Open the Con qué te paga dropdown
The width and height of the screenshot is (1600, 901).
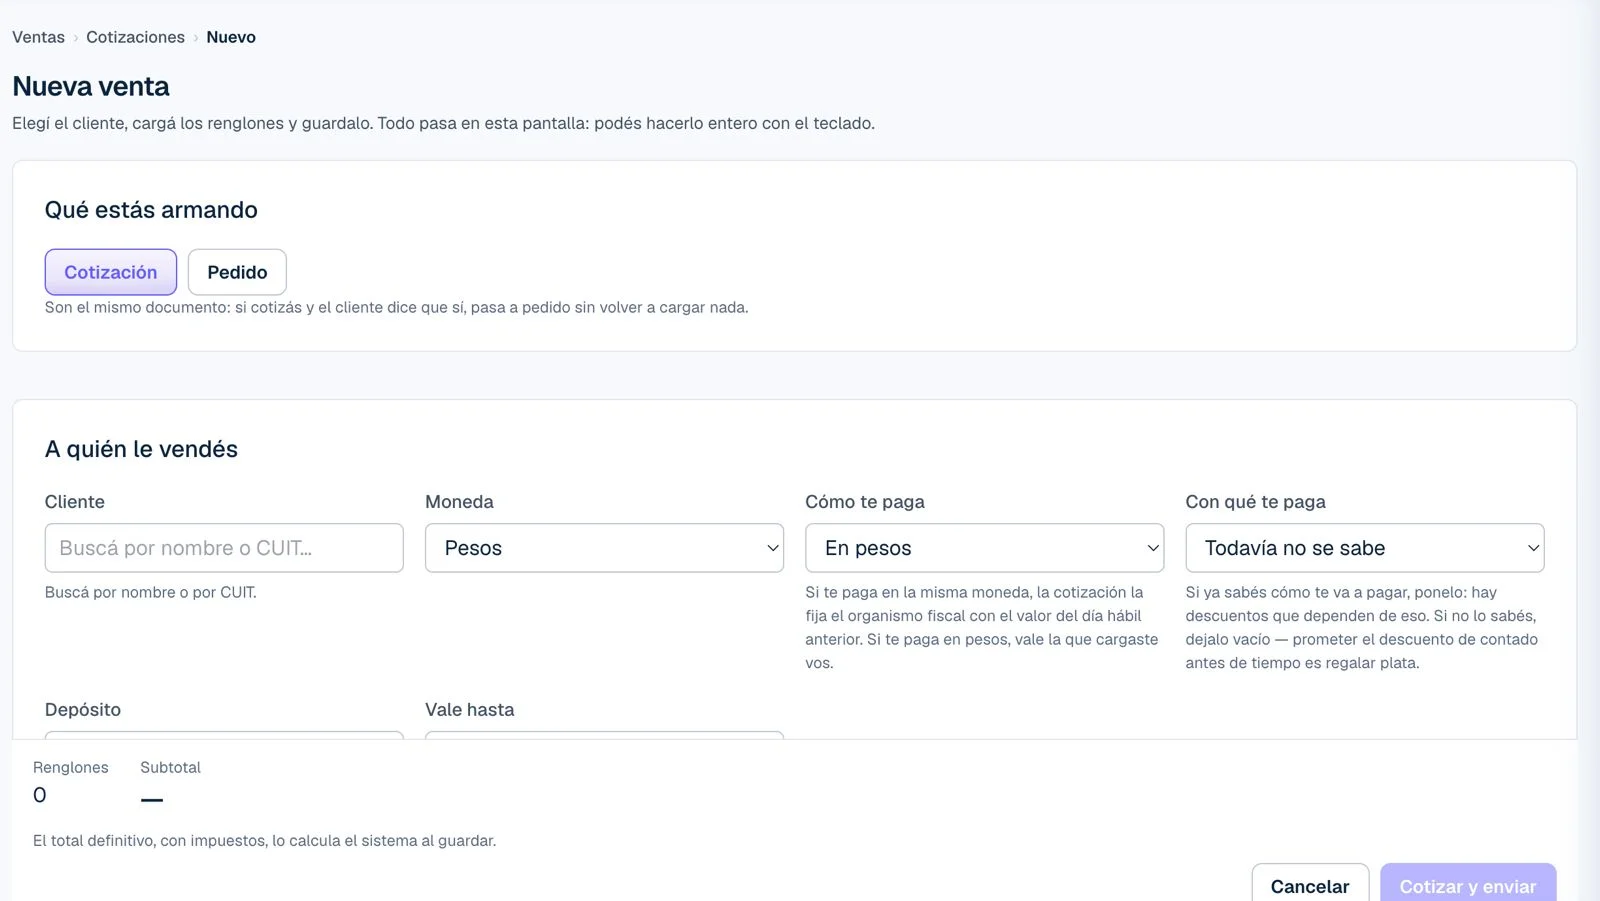click(1365, 548)
